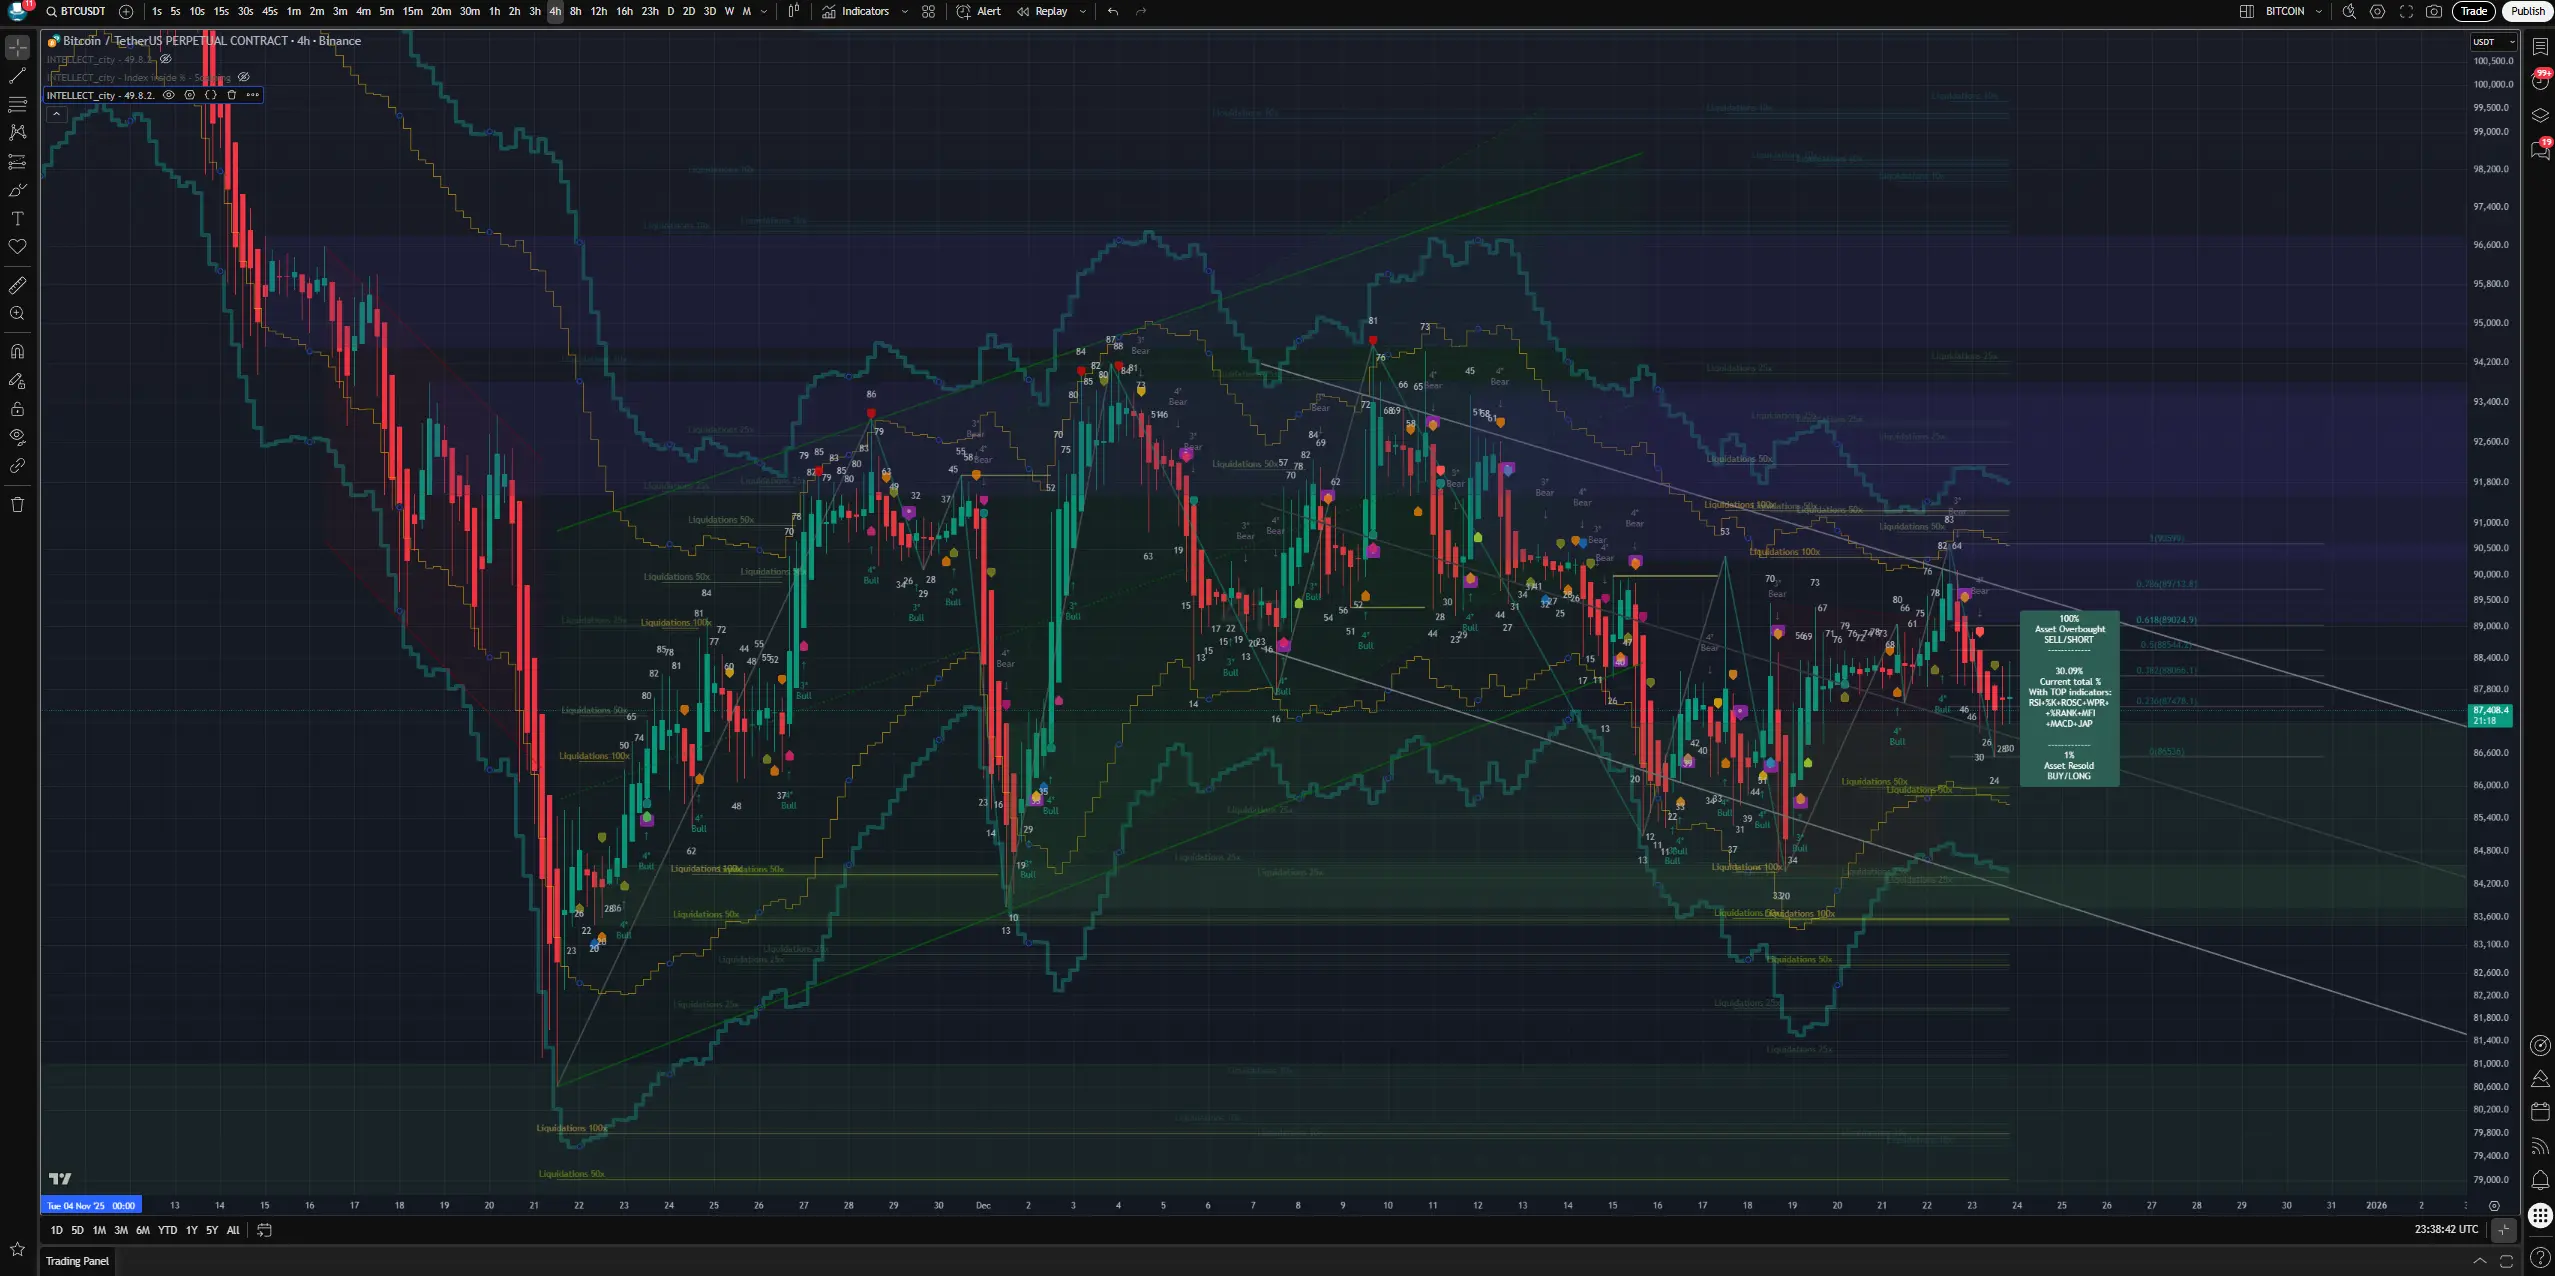
Task: Show hidden INTELLECT_city Index inside % indicator
Action: [243, 77]
